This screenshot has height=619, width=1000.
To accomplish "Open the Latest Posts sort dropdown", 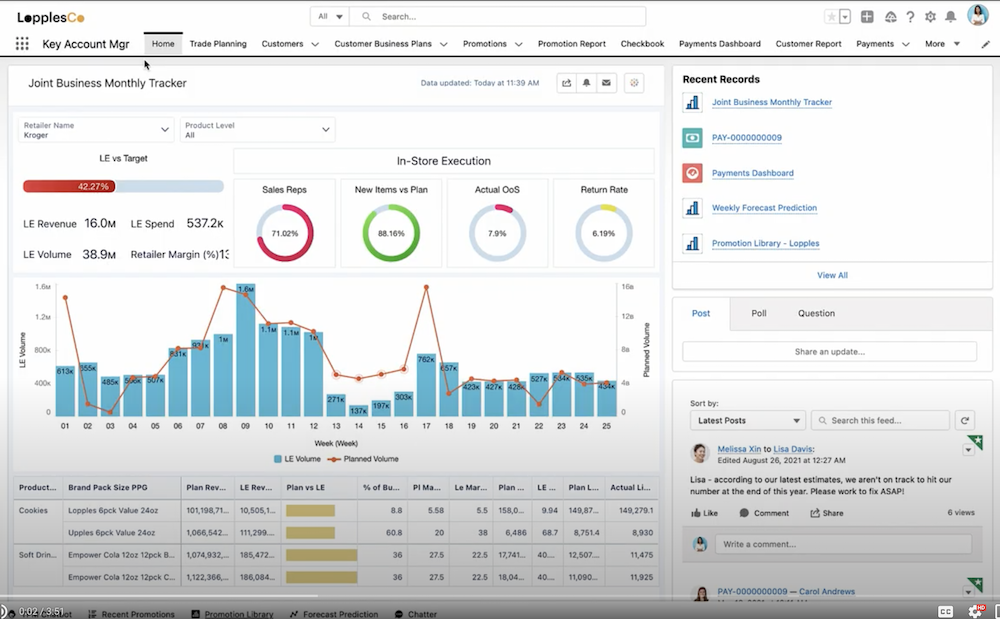I will tap(747, 421).
